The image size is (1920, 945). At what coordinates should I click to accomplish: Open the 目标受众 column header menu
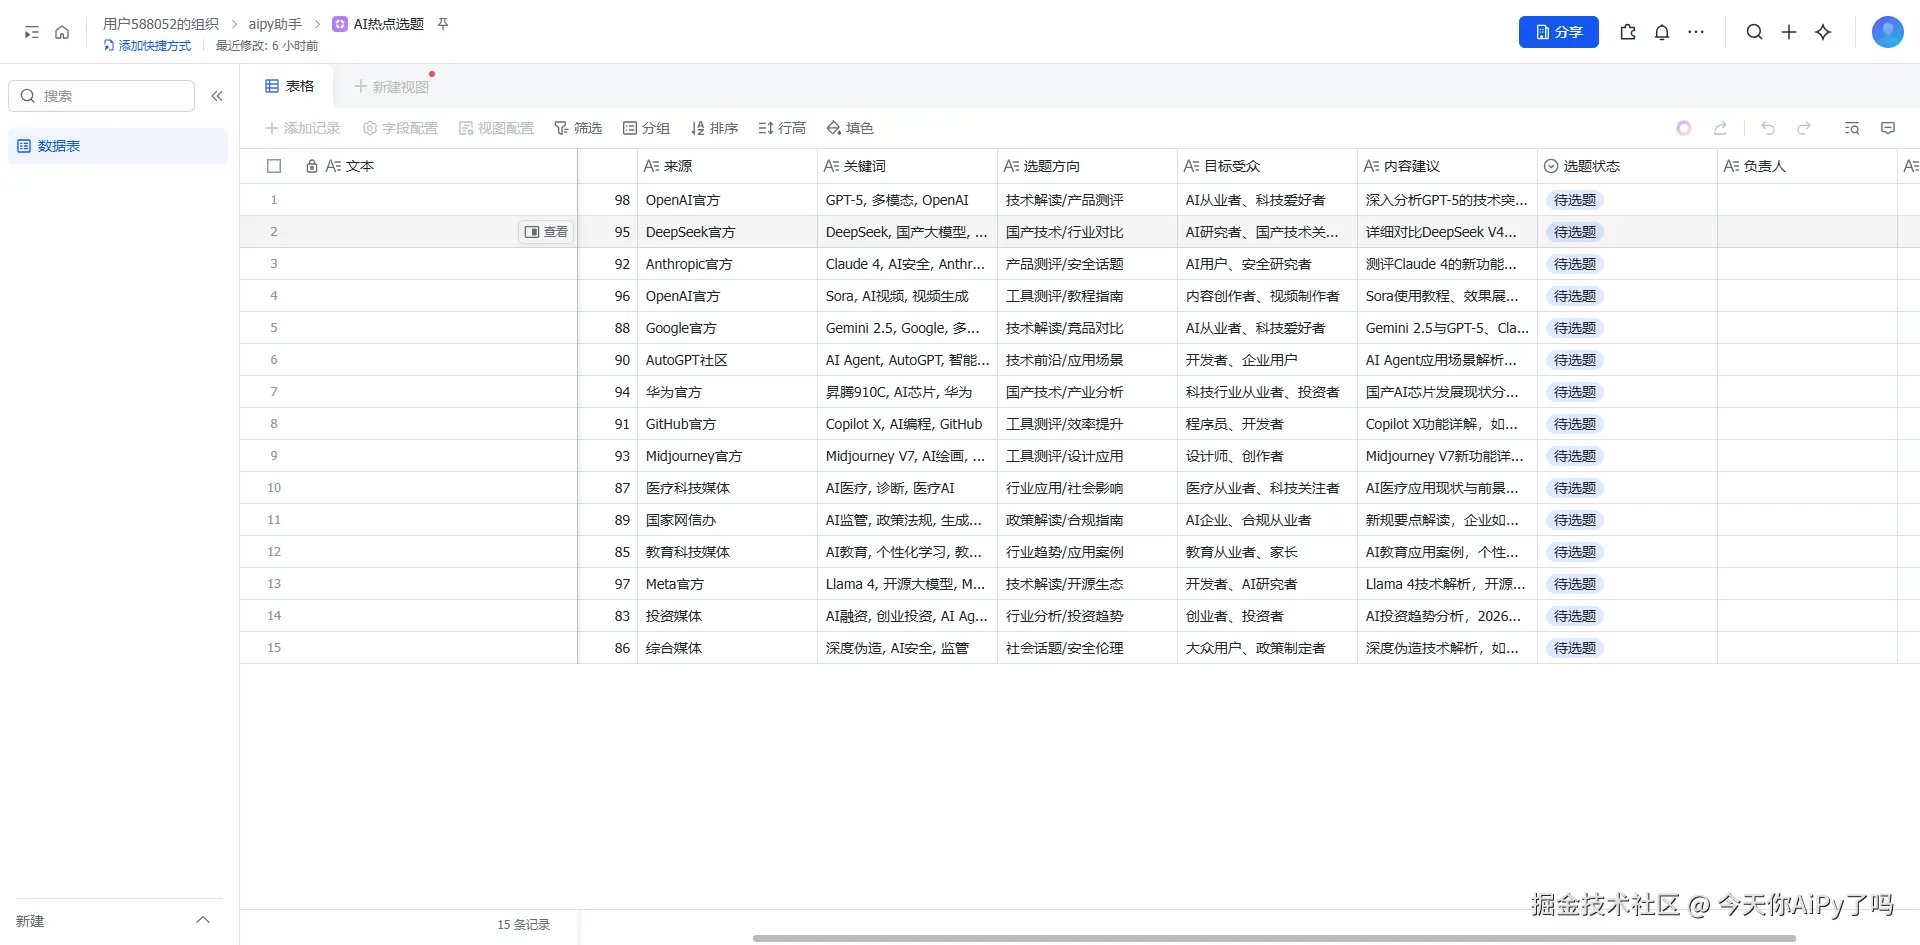click(1267, 166)
